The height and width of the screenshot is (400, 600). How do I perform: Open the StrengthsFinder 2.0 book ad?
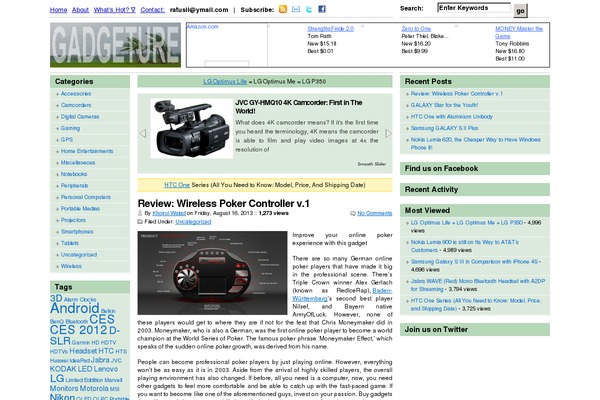pyautogui.click(x=331, y=29)
